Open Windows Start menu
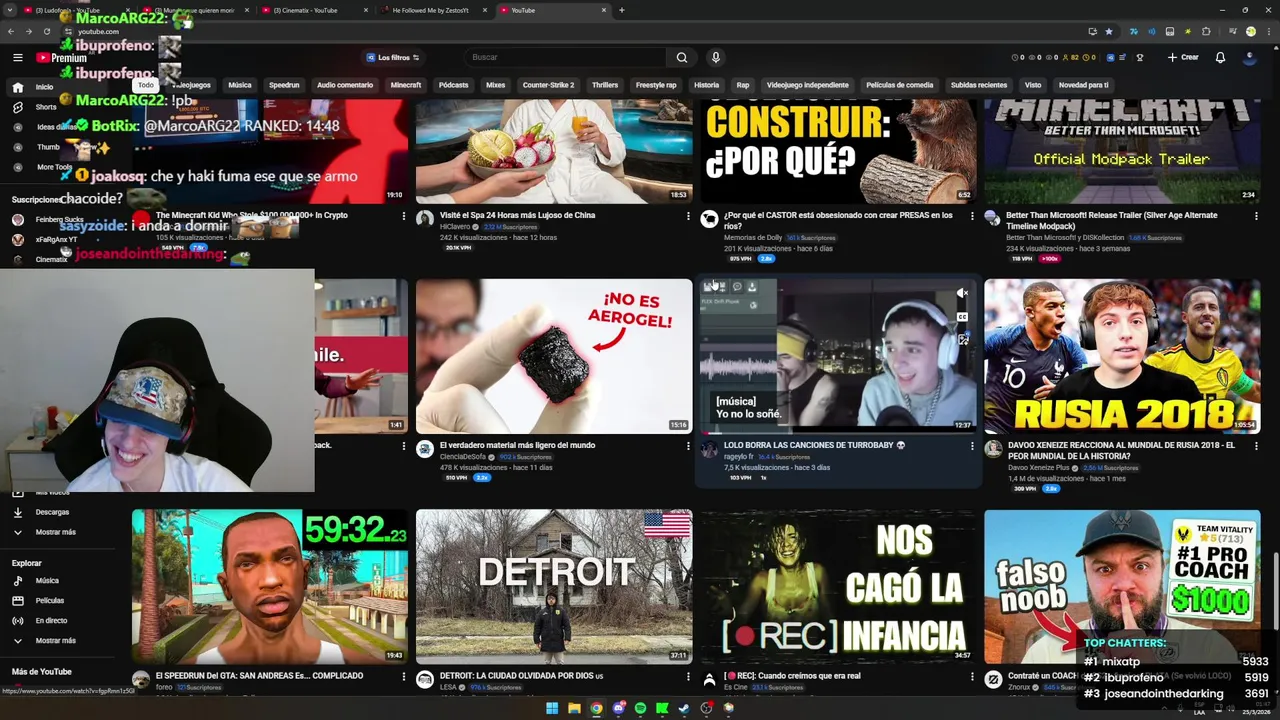The image size is (1280, 720). (551, 708)
